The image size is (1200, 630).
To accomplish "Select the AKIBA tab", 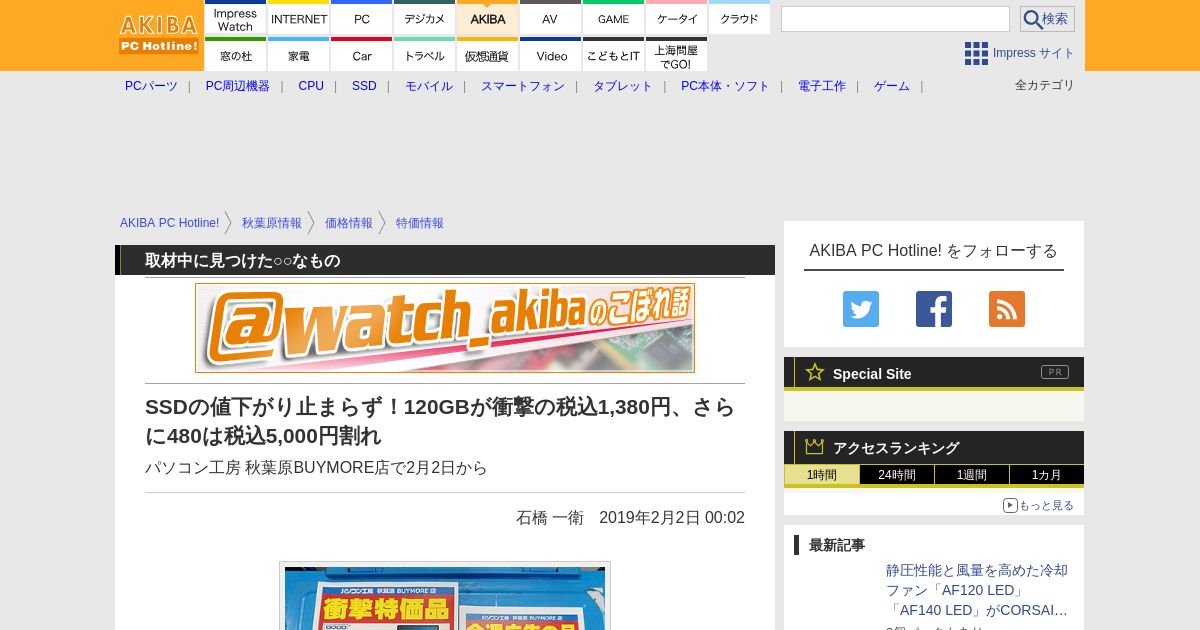I will 488,18.
